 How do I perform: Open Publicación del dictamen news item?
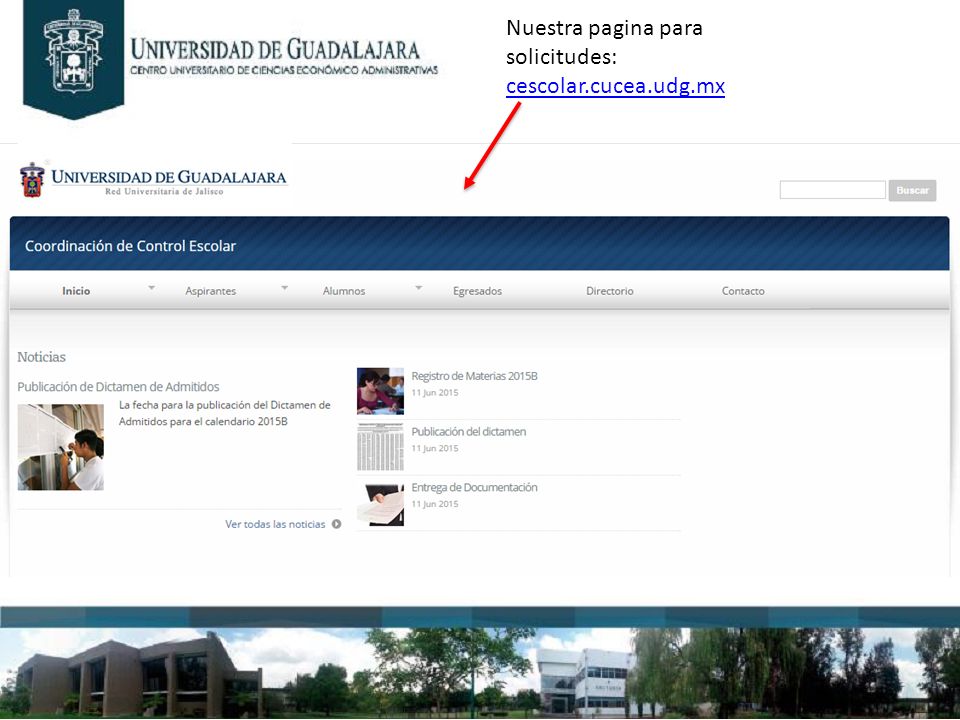(468, 432)
